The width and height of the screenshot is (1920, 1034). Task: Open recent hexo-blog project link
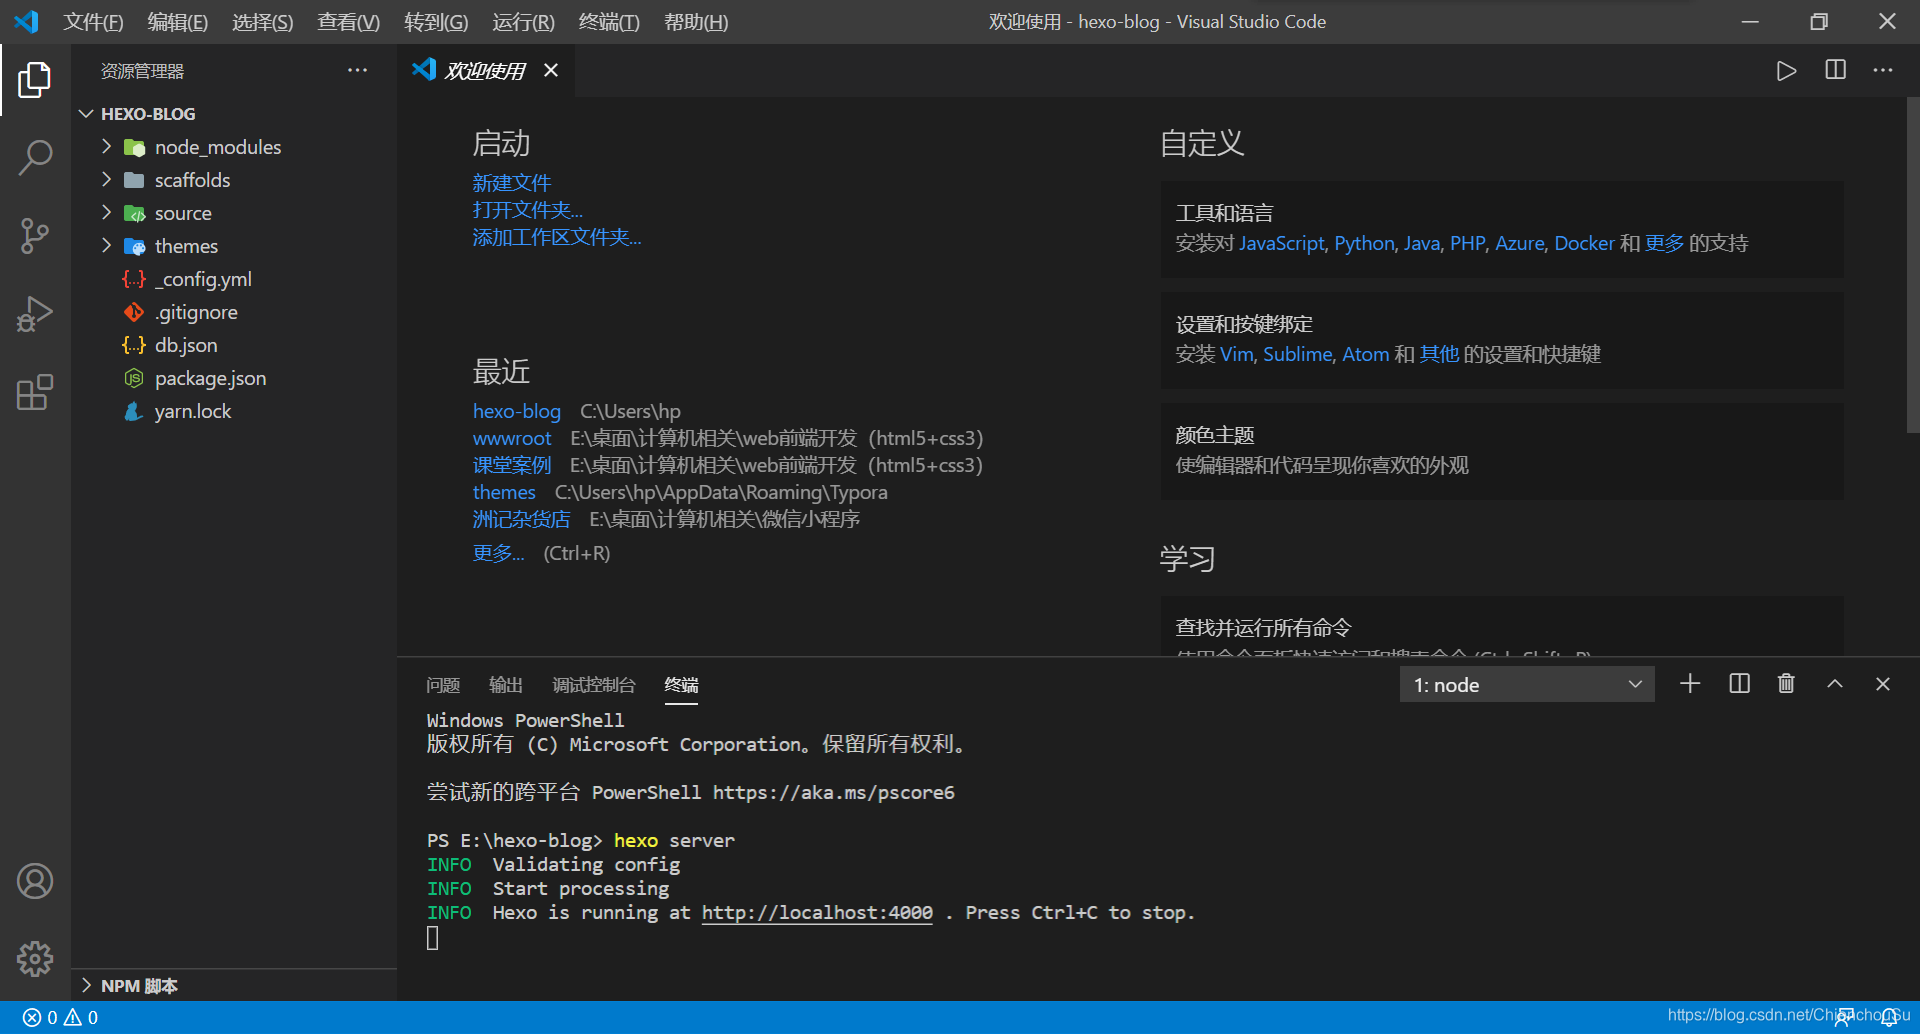[516, 411]
